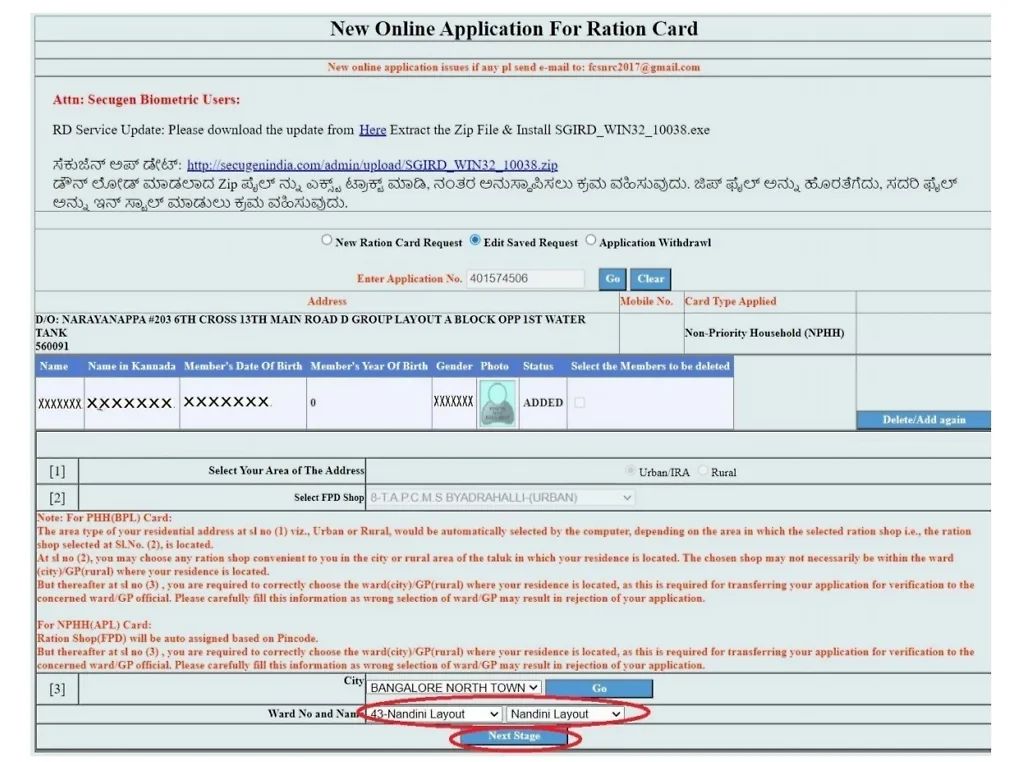Click the New Online Application For Ration Card title
Screen dimensions: 1024x762
click(514, 29)
